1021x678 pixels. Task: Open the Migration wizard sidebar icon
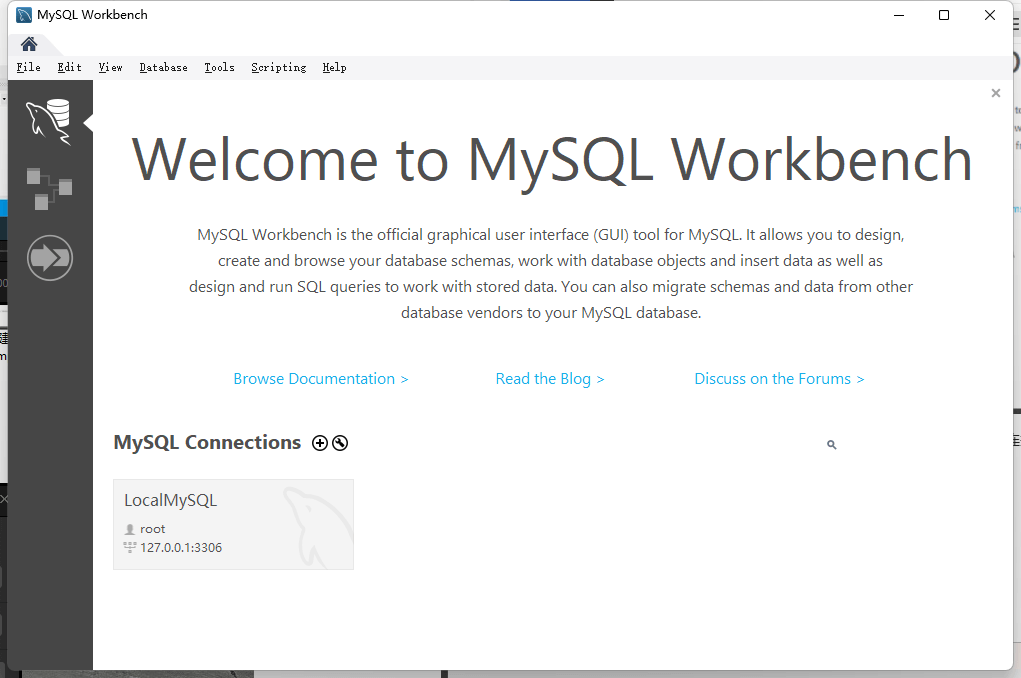pyautogui.click(x=49, y=258)
